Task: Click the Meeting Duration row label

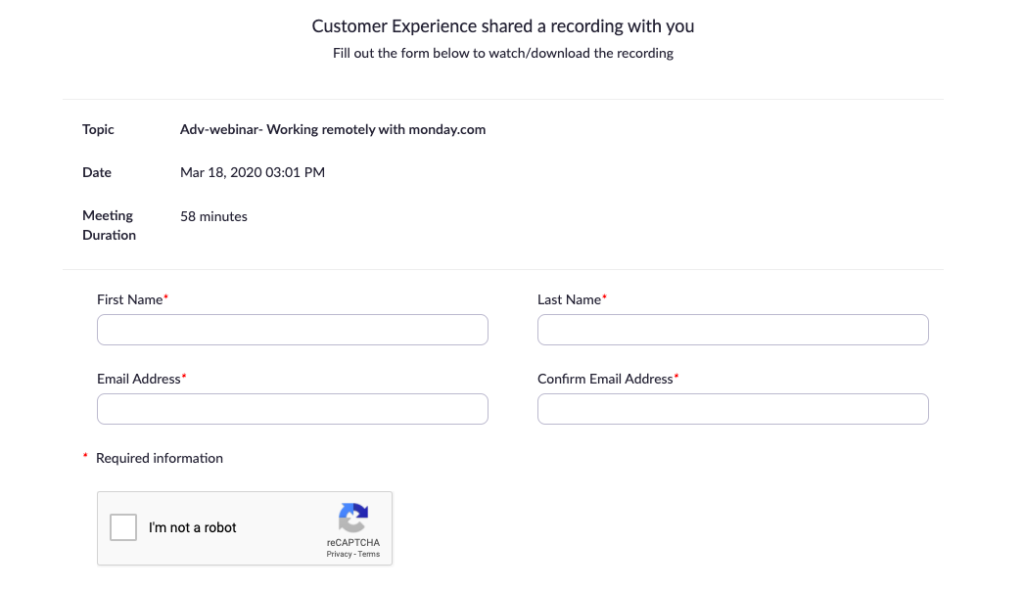Action: pos(108,225)
